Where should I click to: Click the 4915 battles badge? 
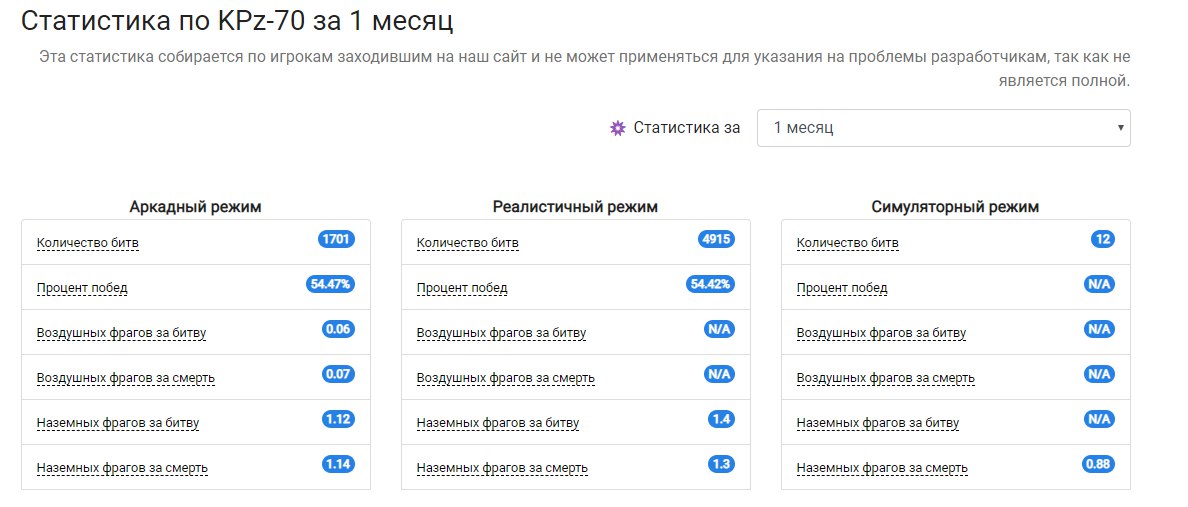pyautogui.click(x=716, y=239)
